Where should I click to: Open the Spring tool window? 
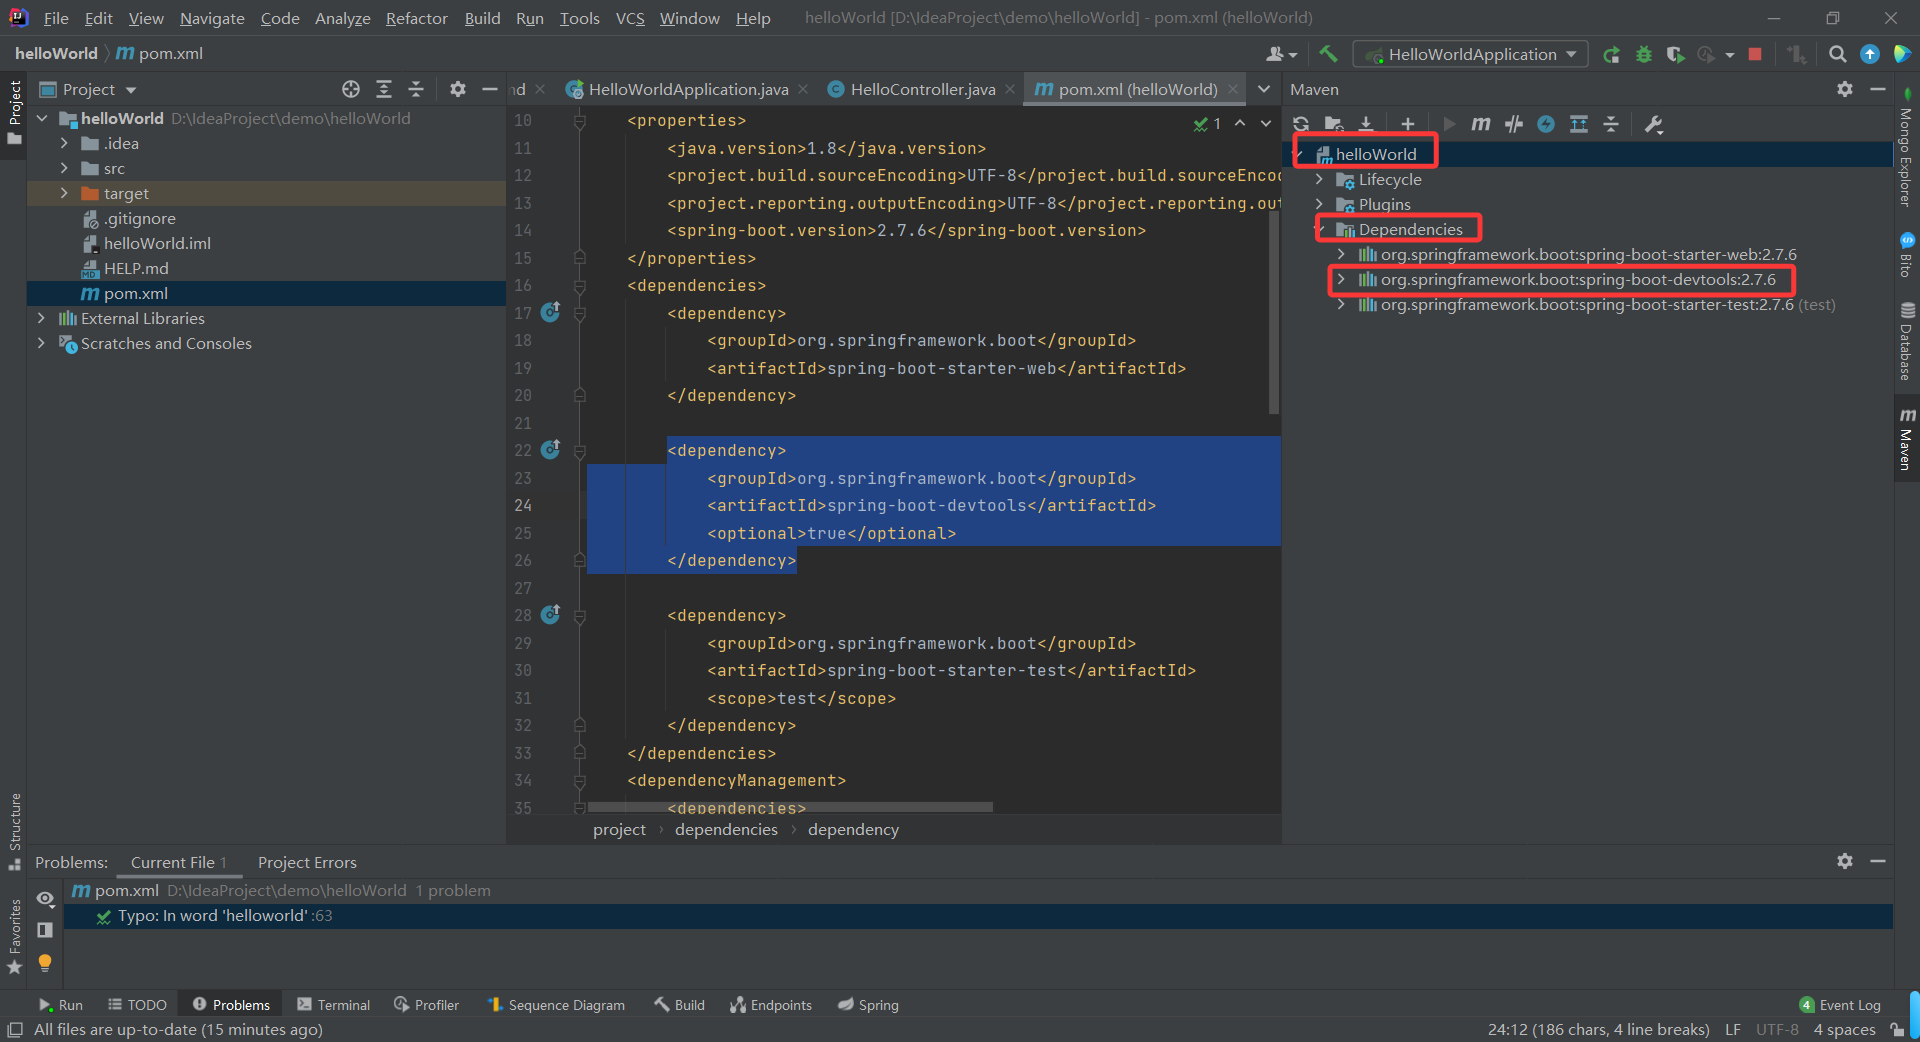868,1005
